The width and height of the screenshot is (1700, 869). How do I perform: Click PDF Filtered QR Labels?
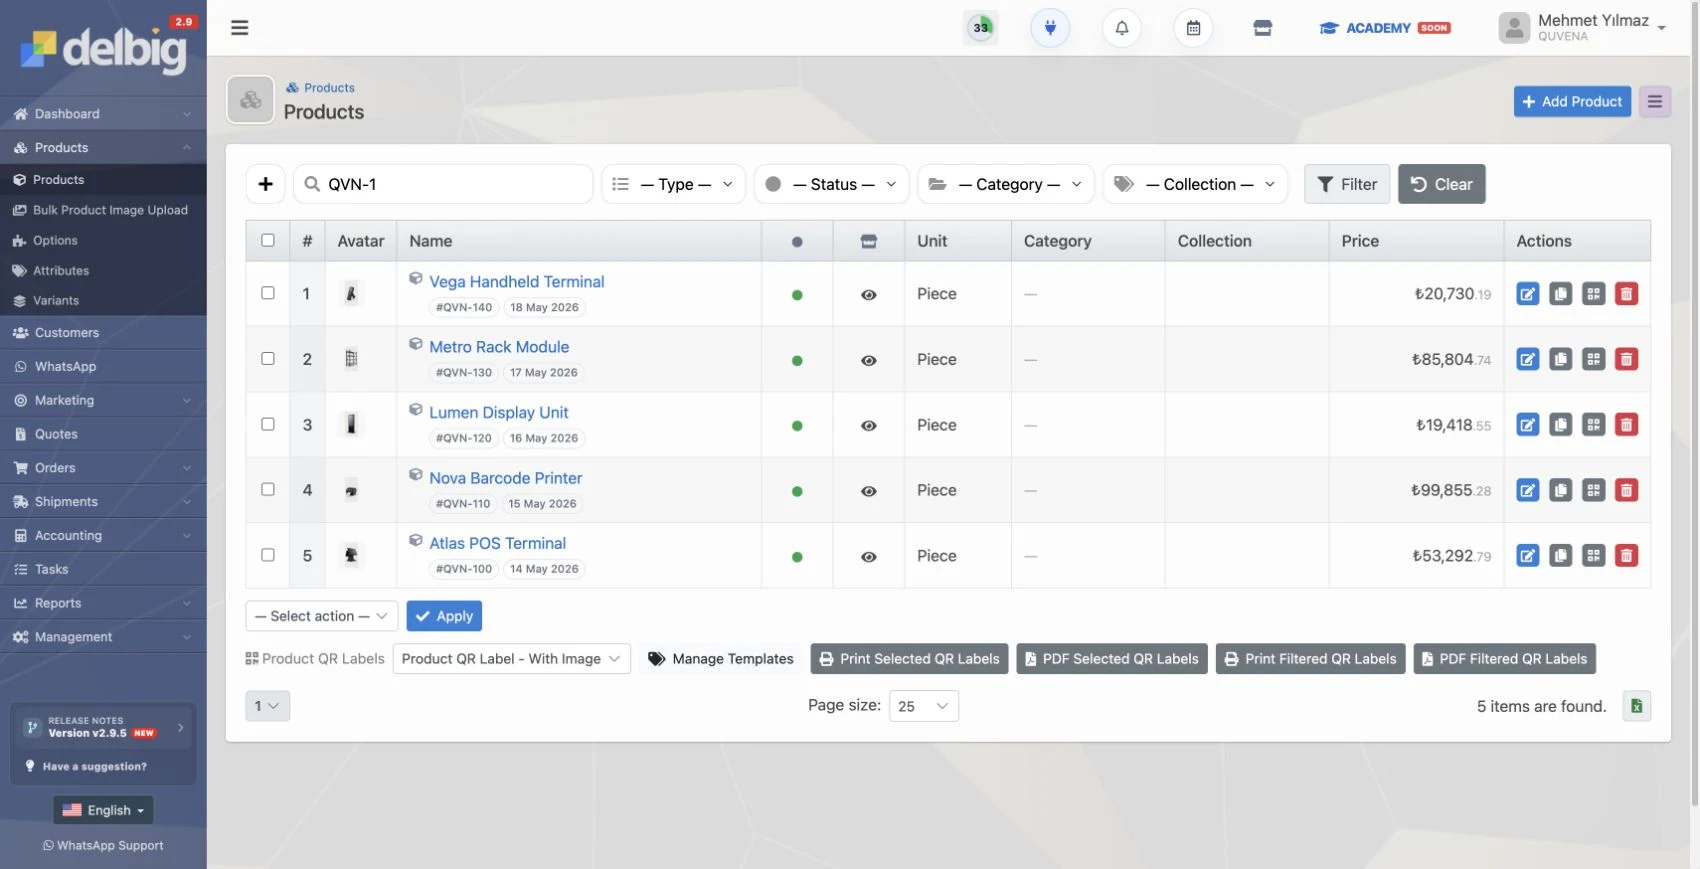(x=1504, y=659)
